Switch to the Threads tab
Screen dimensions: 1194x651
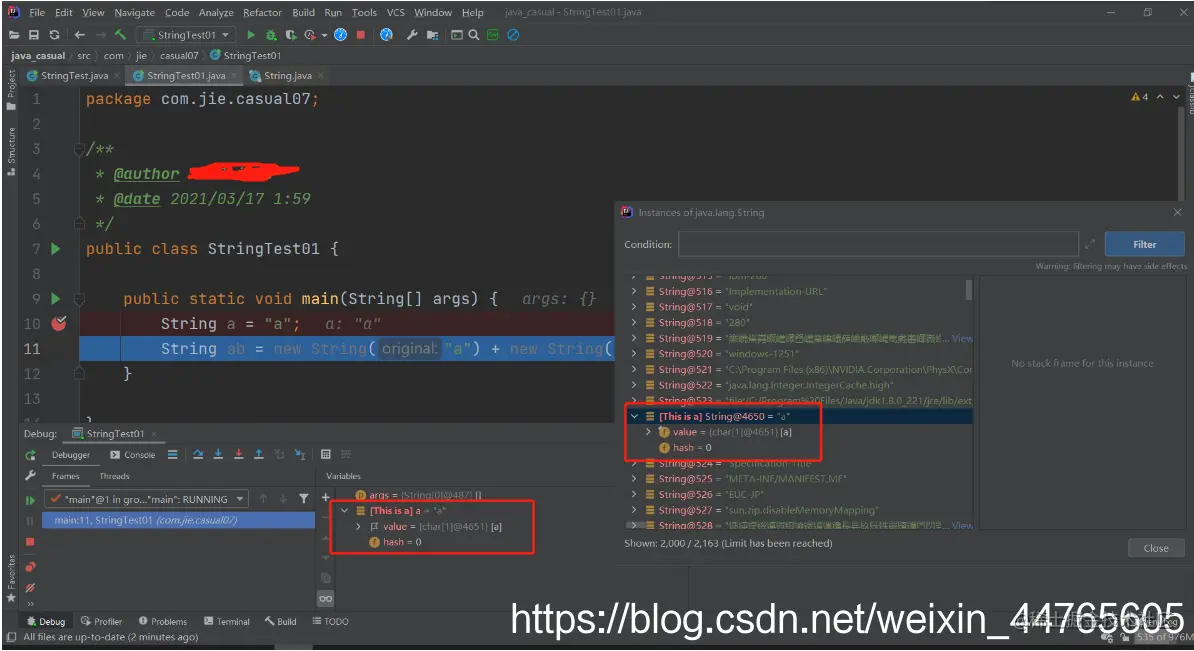click(114, 476)
